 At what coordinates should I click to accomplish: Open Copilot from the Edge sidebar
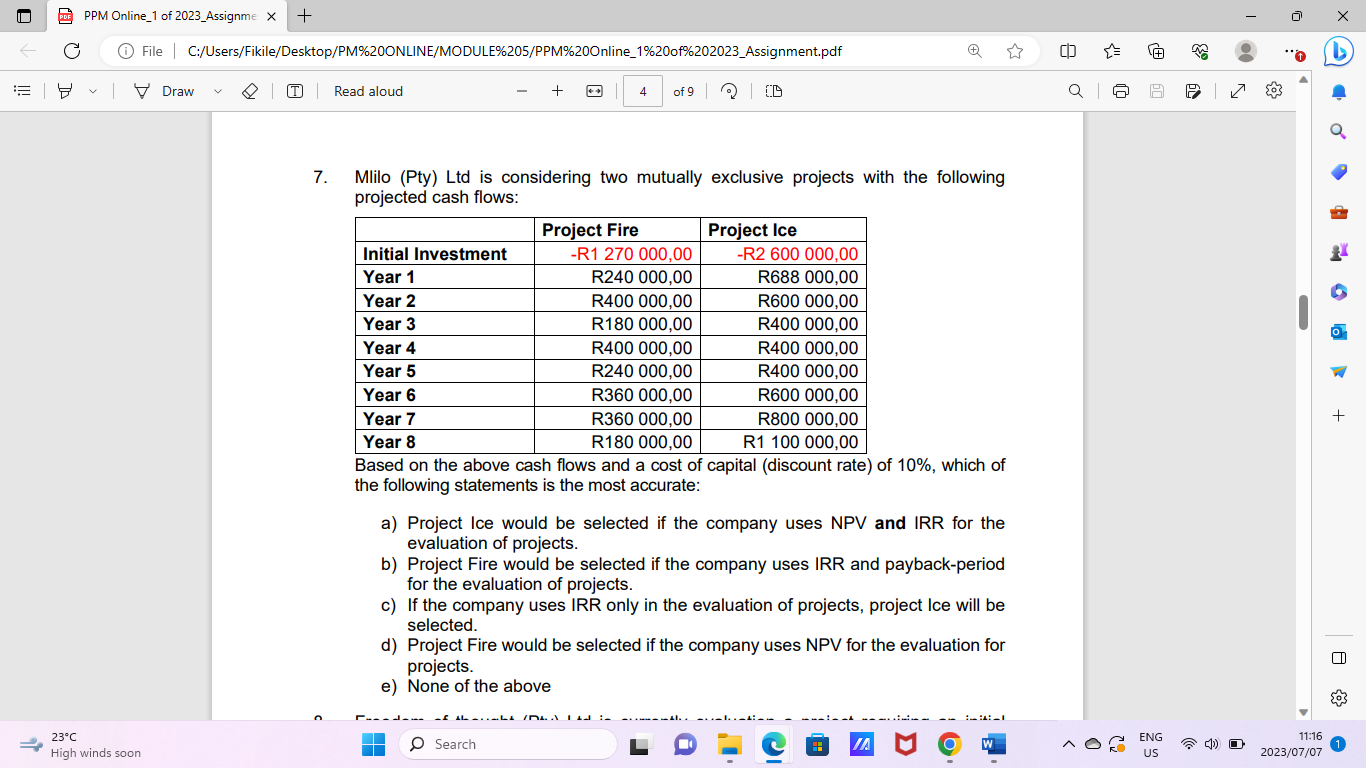tap(1339, 53)
